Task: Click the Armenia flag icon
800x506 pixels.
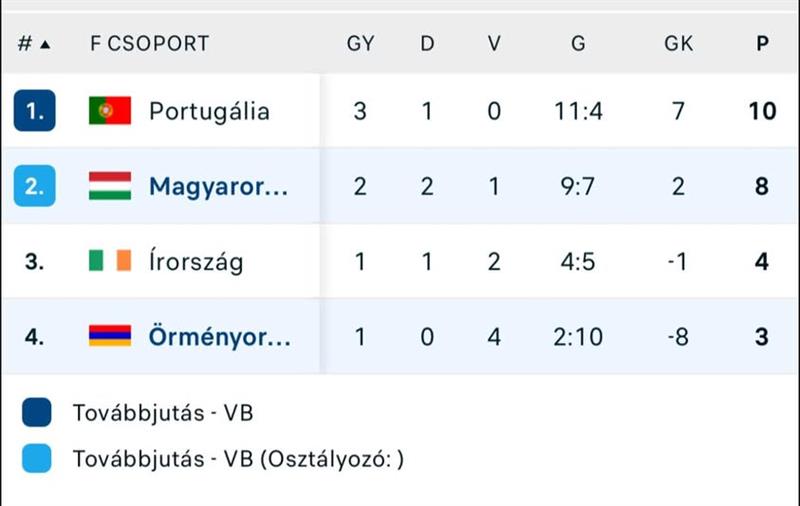Action: point(110,337)
